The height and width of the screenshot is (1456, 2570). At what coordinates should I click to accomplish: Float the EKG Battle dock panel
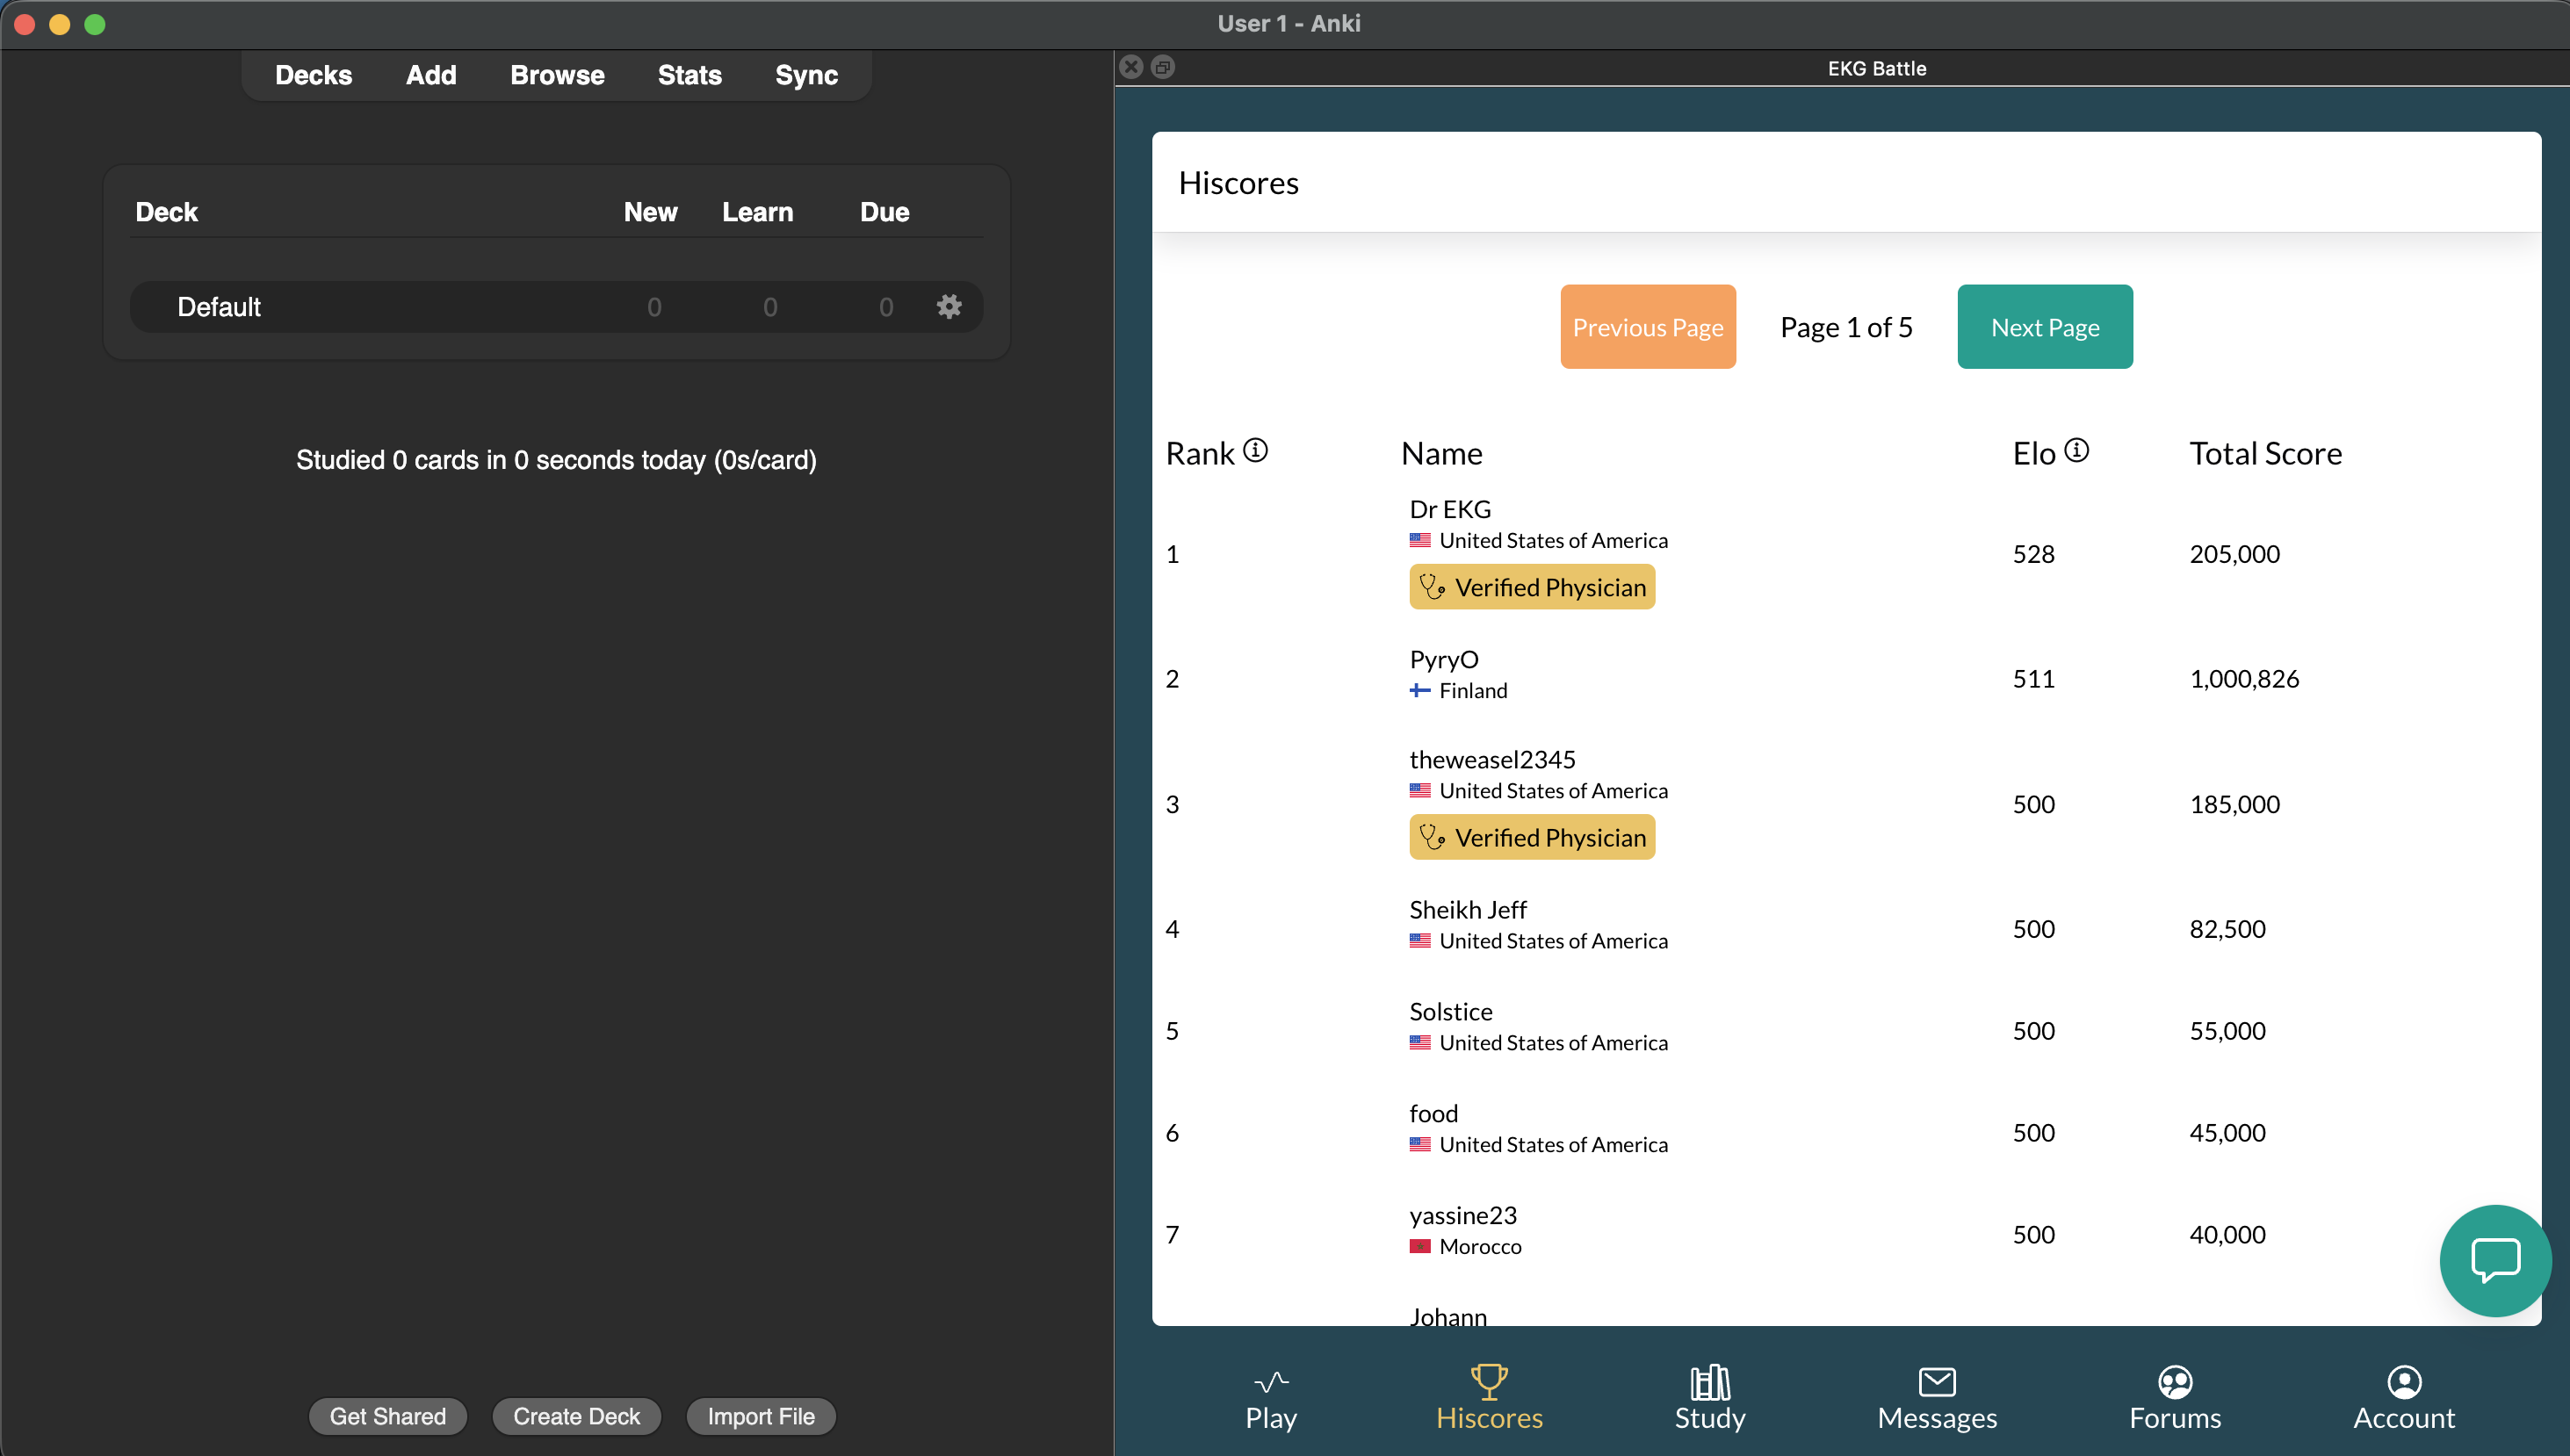click(1163, 67)
